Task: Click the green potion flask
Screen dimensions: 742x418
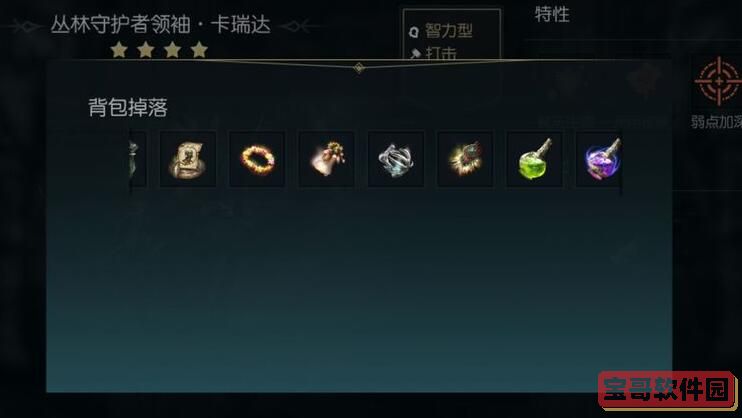Action: point(535,160)
